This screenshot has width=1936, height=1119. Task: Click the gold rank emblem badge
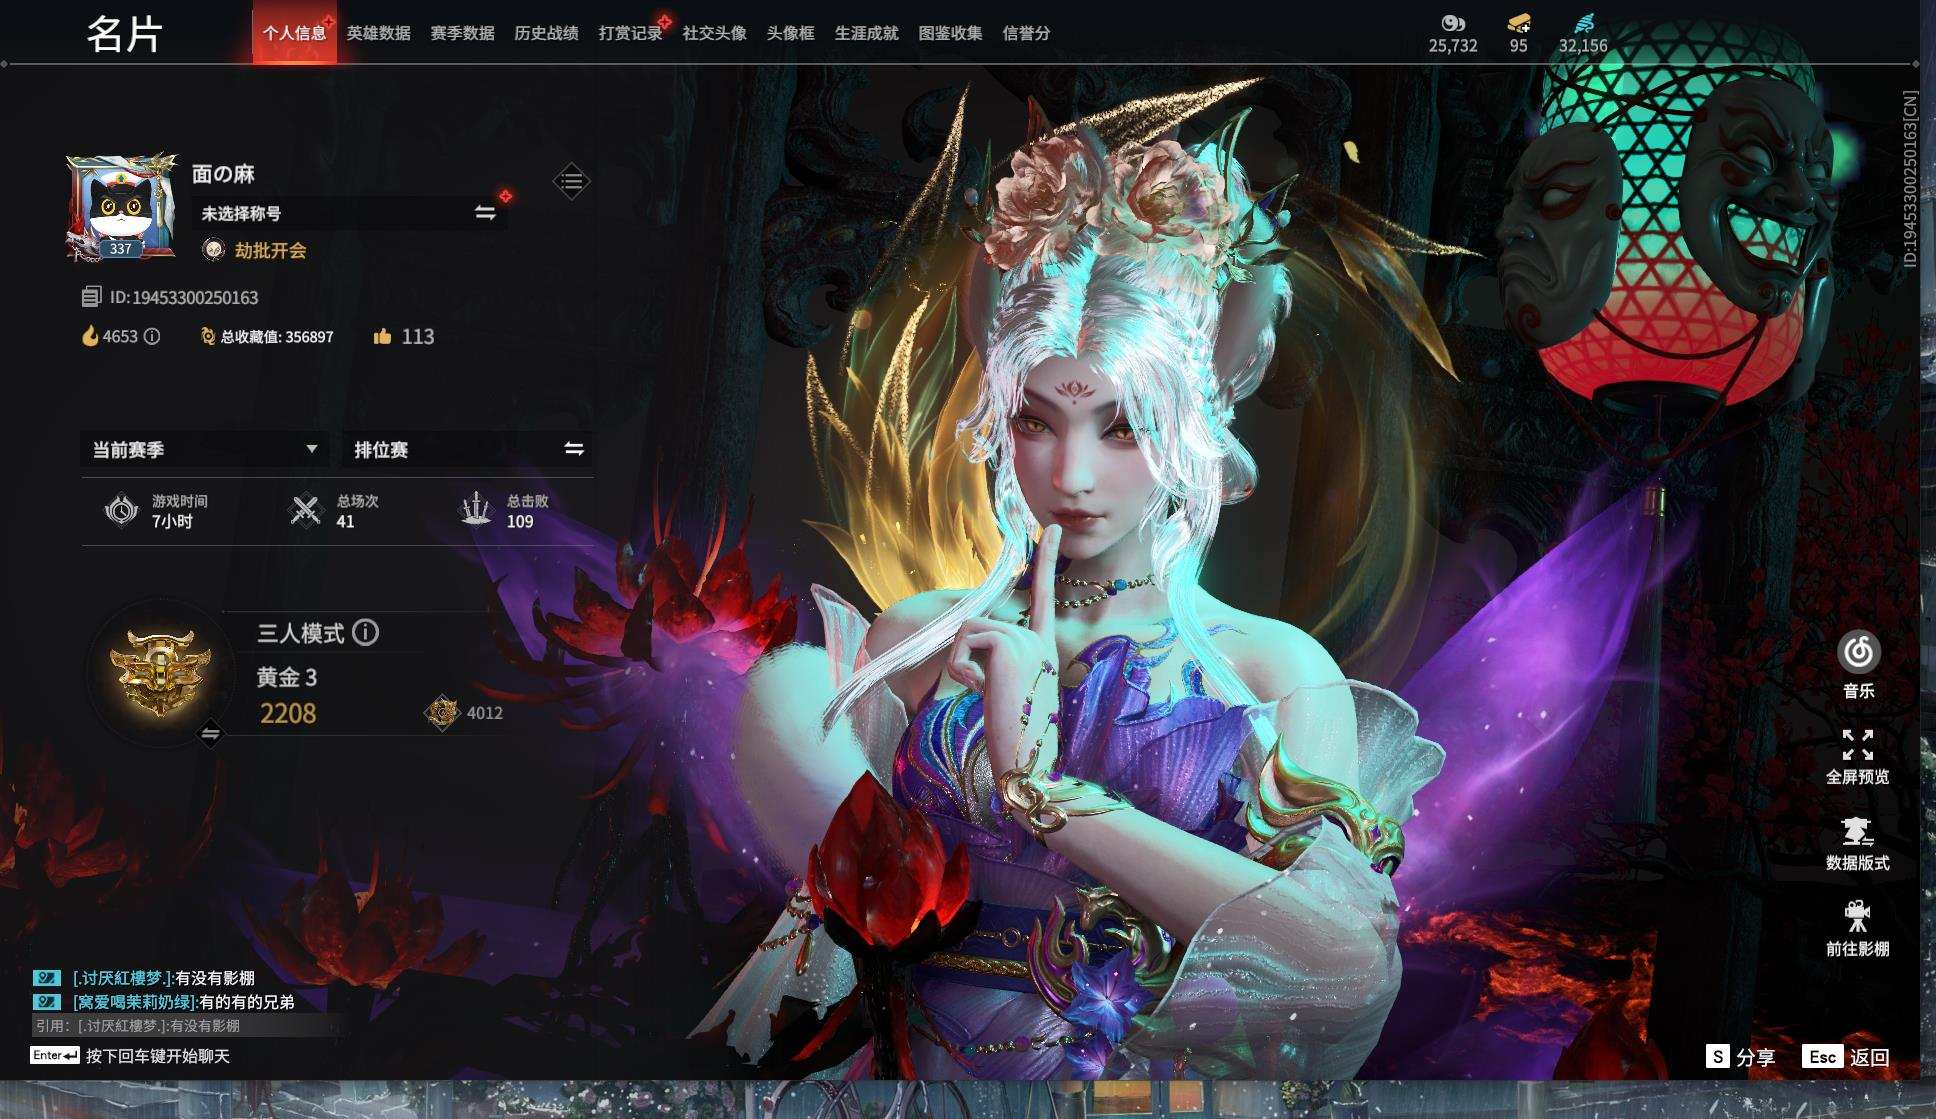pyautogui.click(x=161, y=671)
